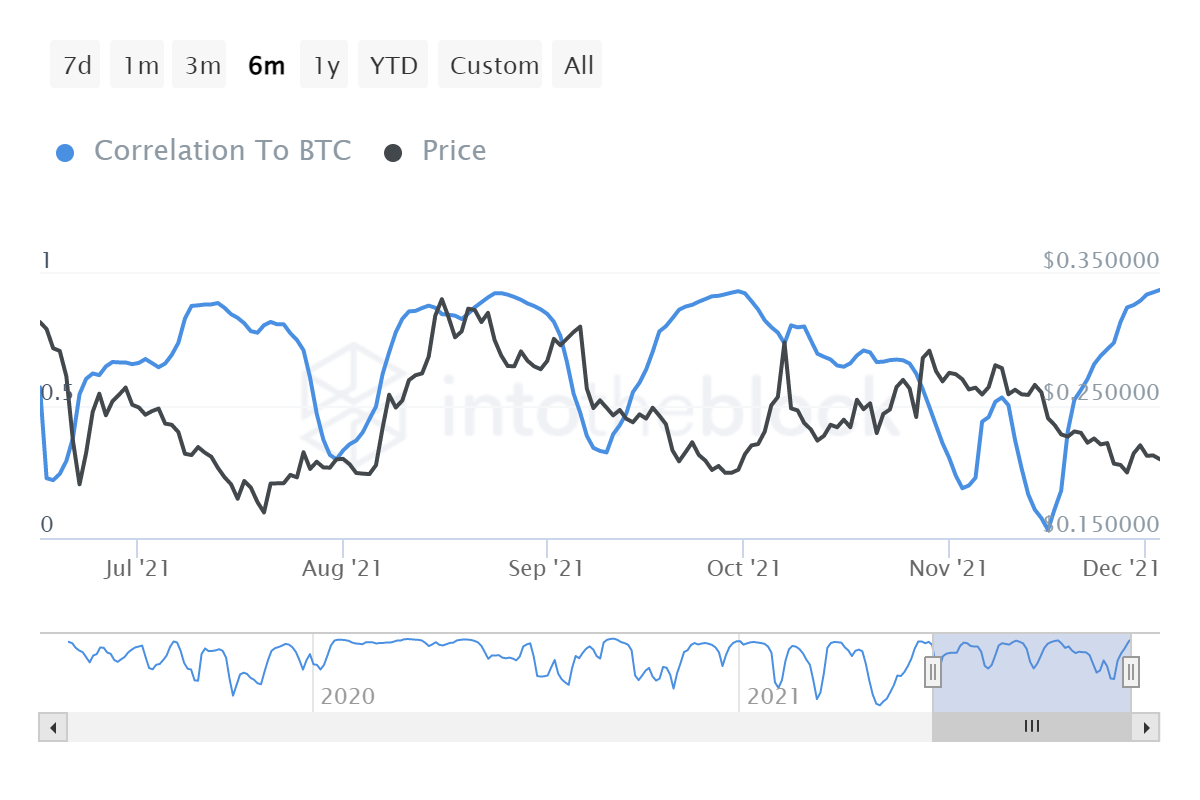Image resolution: width=1200 pixels, height=800 pixels.
Task: Toggle the blue Correlation To BTC dot
Action: coord(65,153)
